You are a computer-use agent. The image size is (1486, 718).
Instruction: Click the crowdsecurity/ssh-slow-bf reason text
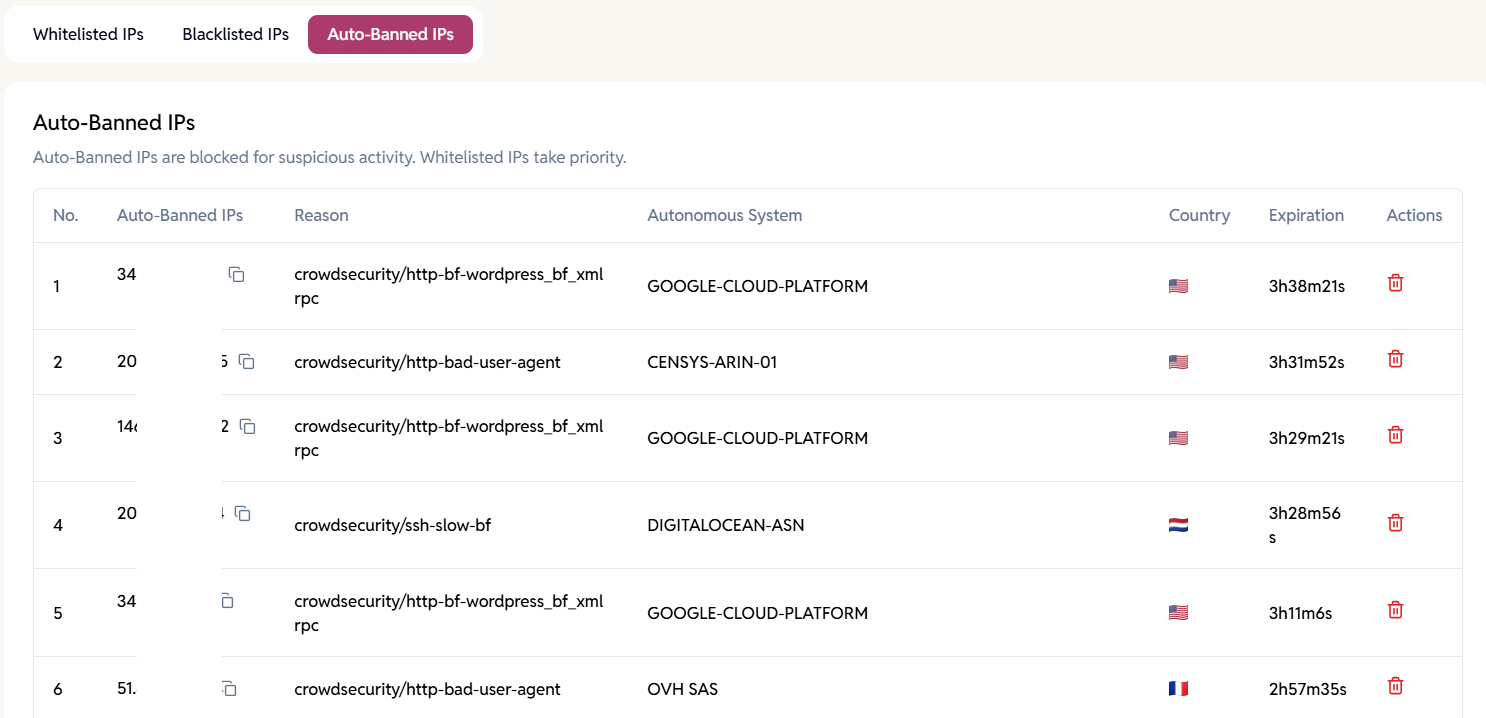(x=392, y=525)
